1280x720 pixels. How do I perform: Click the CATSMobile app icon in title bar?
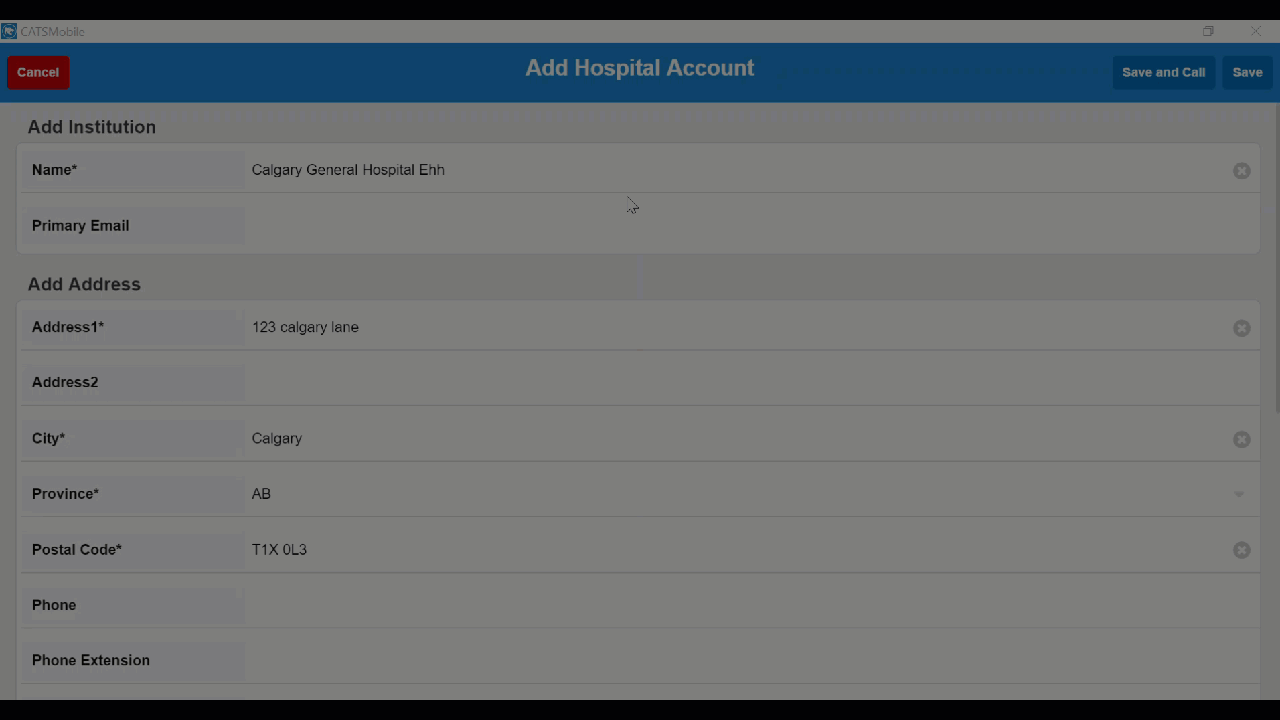coord(9,31)
